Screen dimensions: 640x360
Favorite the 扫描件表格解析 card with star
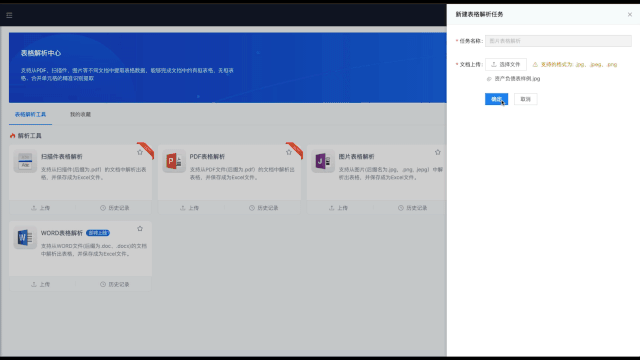tap(140, 152)
